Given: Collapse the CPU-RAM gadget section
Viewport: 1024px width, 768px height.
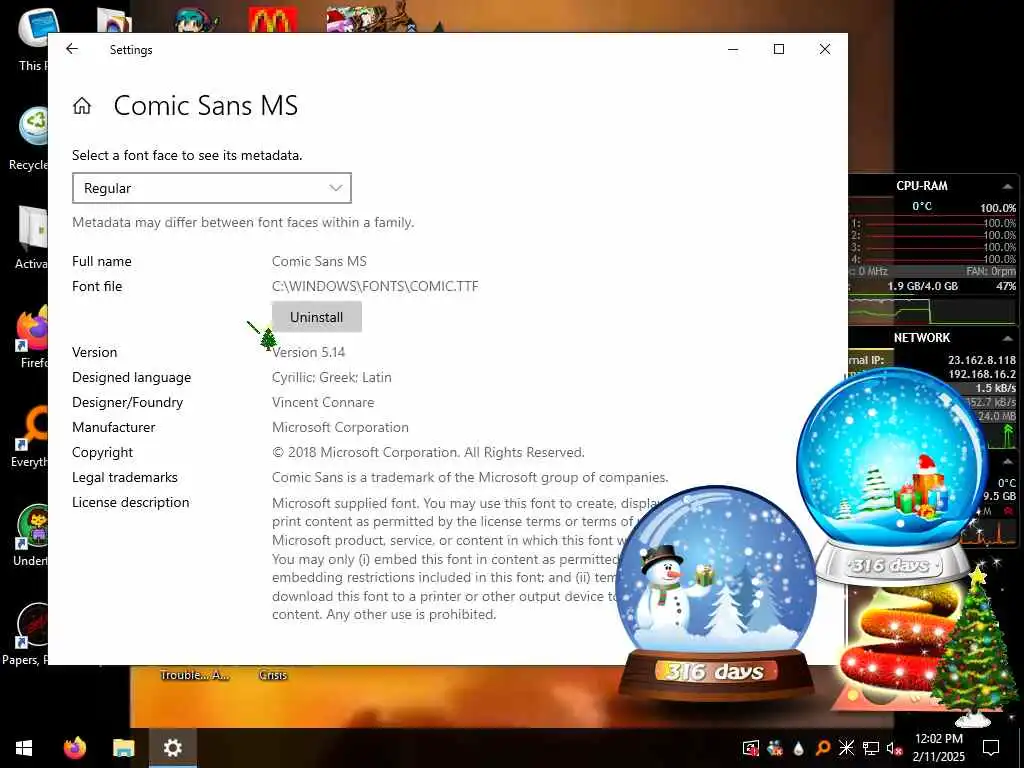Looking at the screenshot, I should pos(1007,186).
